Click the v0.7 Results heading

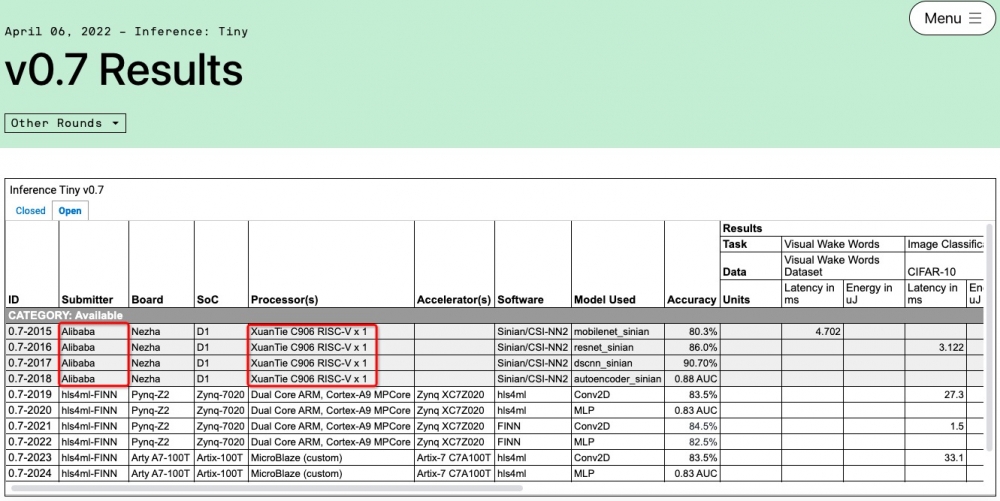pos(124,69)
